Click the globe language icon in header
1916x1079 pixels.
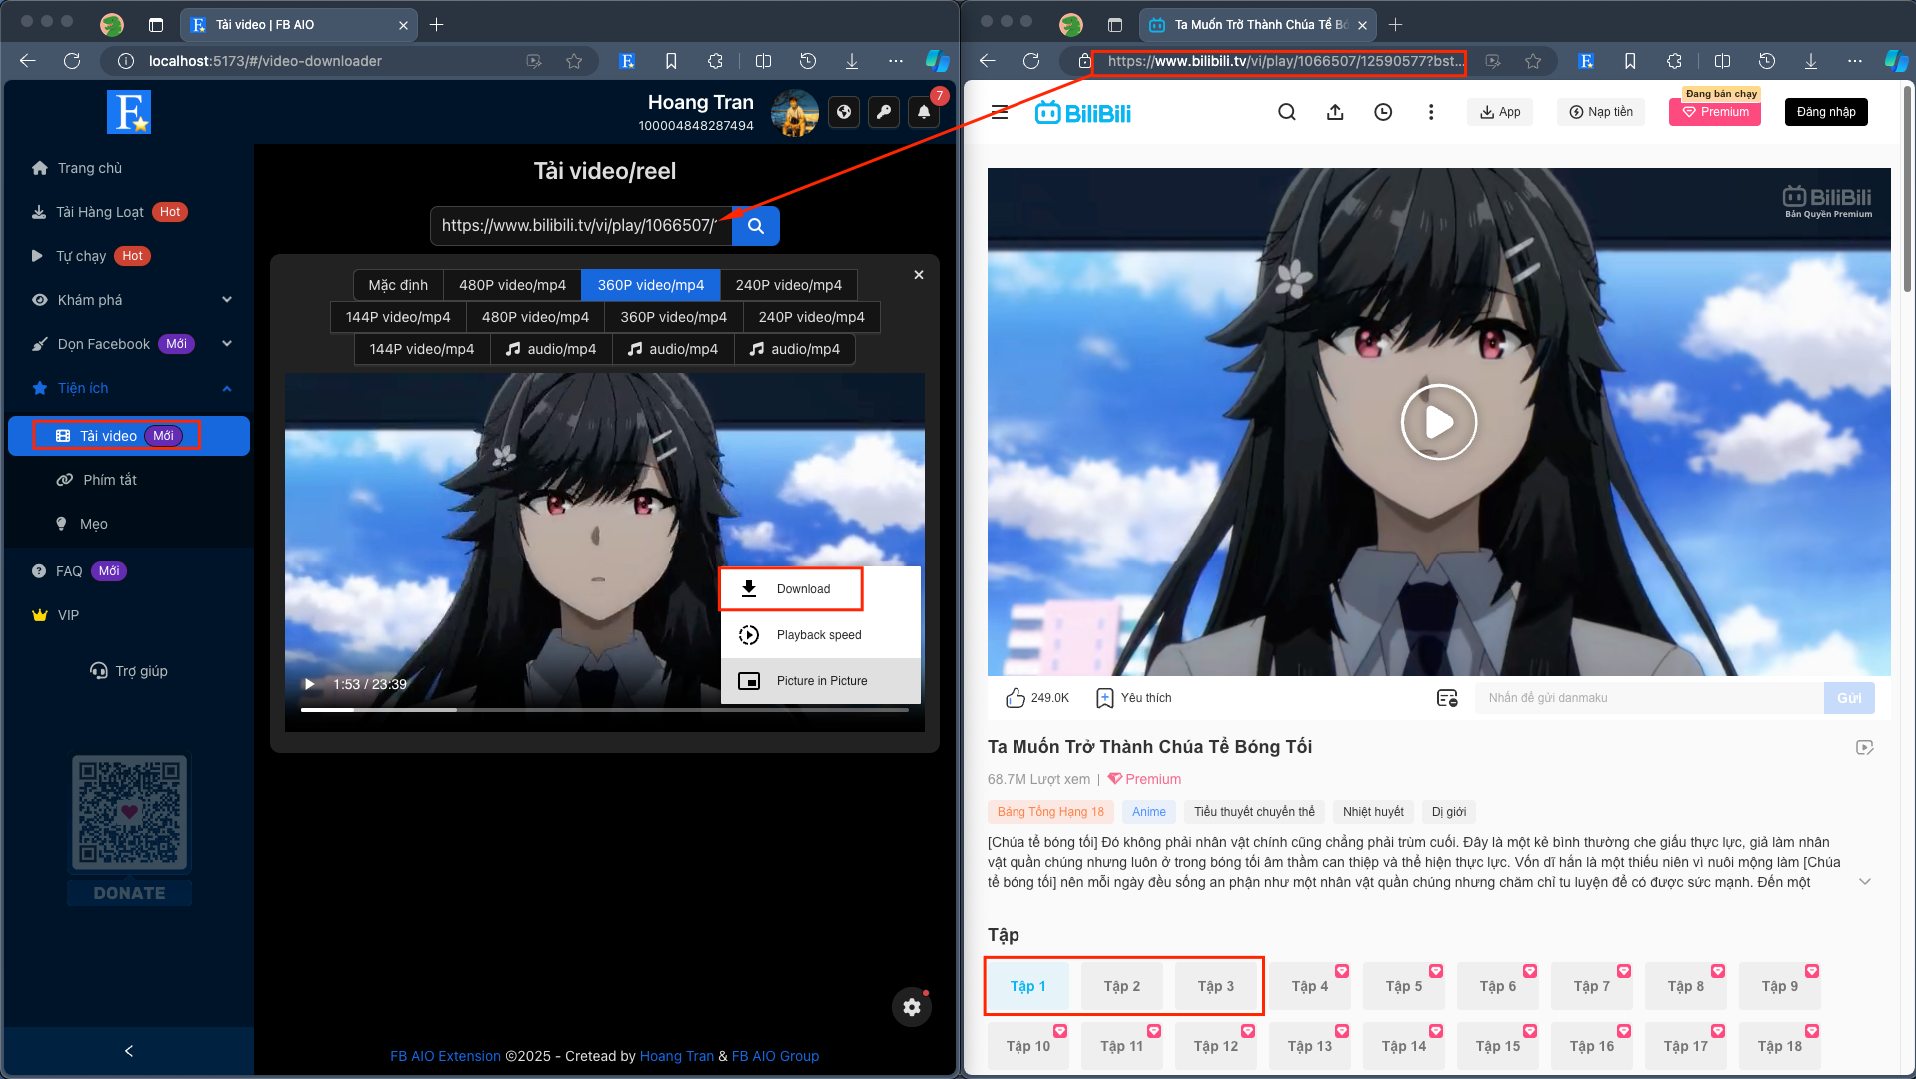tap(844, 112)
